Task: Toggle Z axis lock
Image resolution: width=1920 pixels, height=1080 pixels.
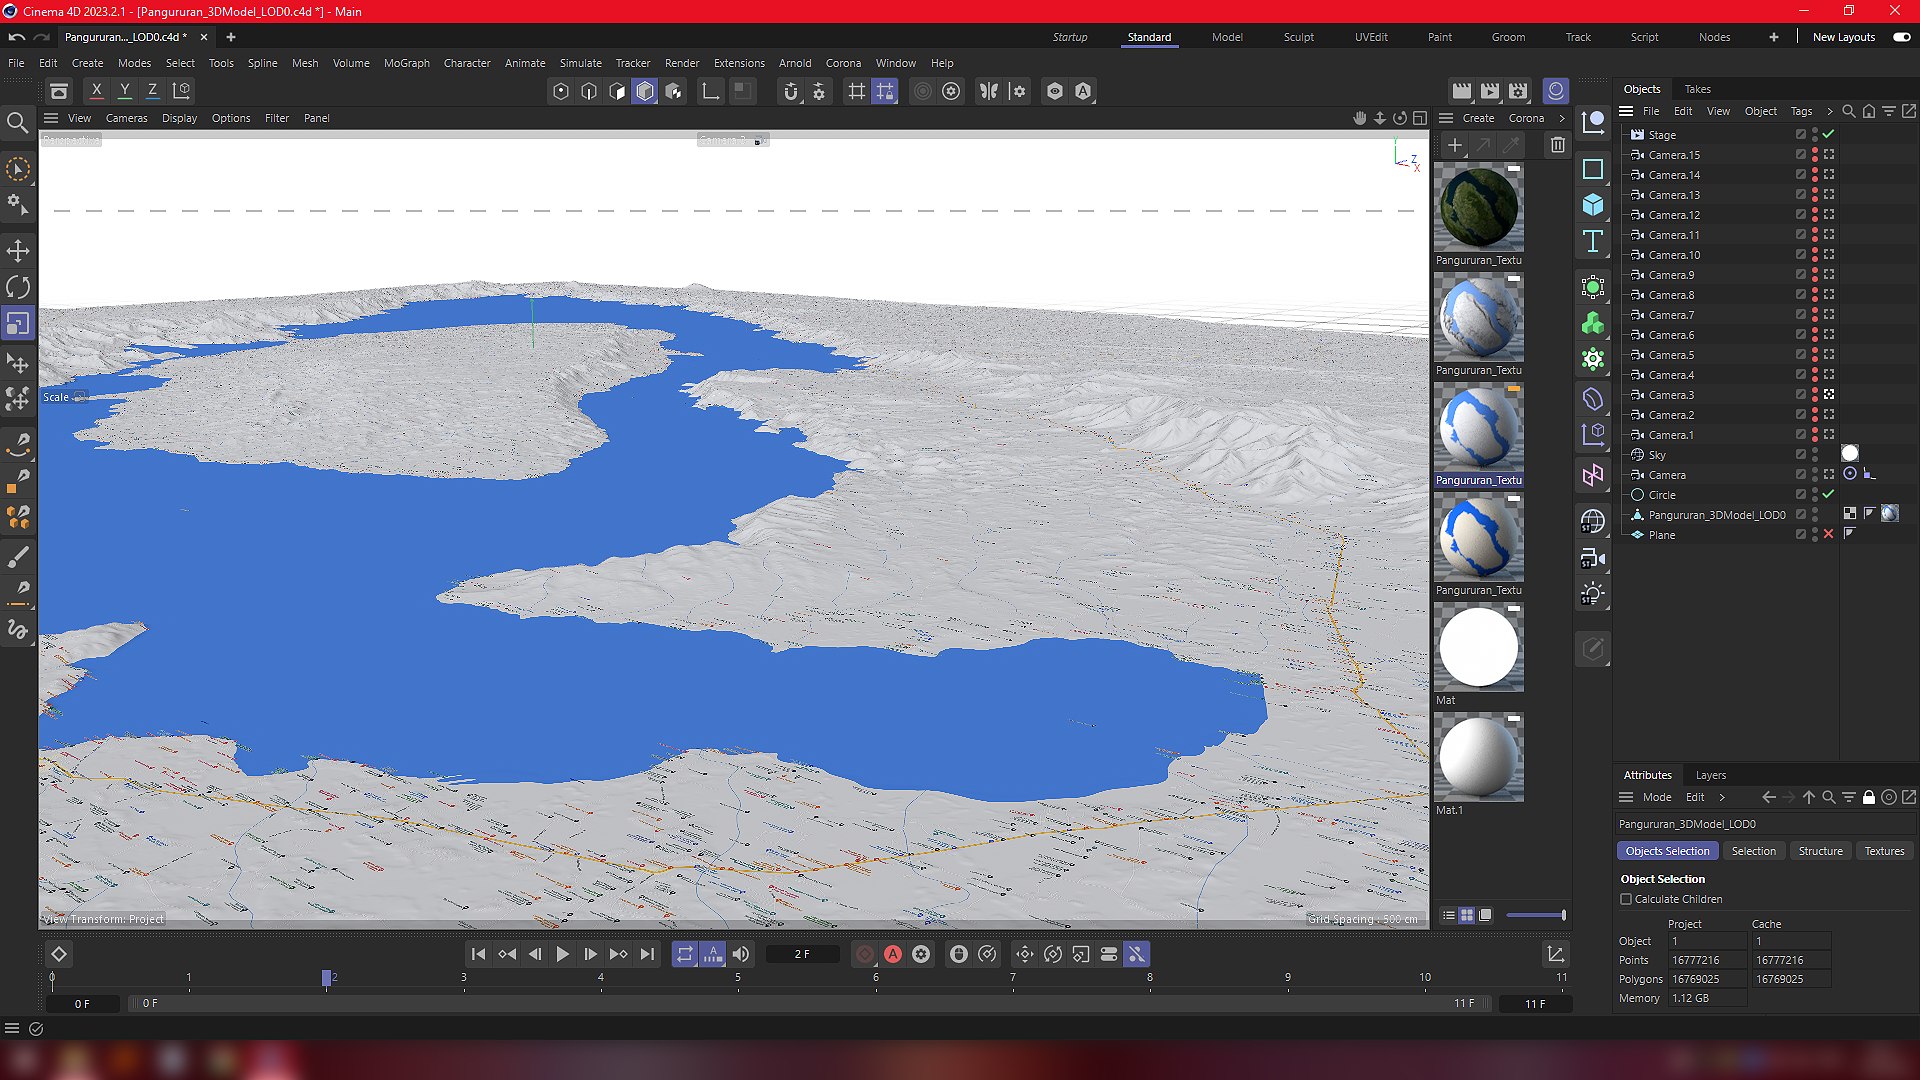Action: (153, 91)
